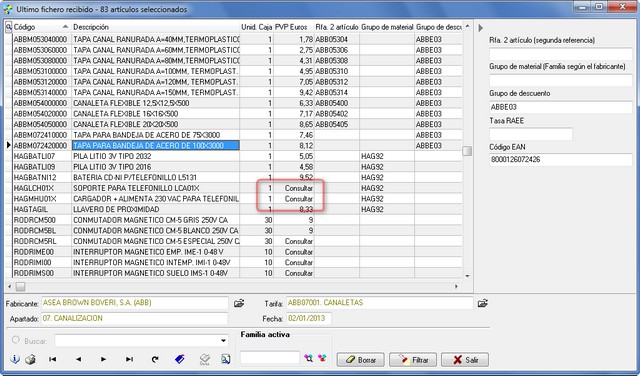Image resolution: width=640 pixels, height=376 pixels.
Task: Click the Fabricante field ASEA BROWN BOVERI
Action: [x=134, y=303]
